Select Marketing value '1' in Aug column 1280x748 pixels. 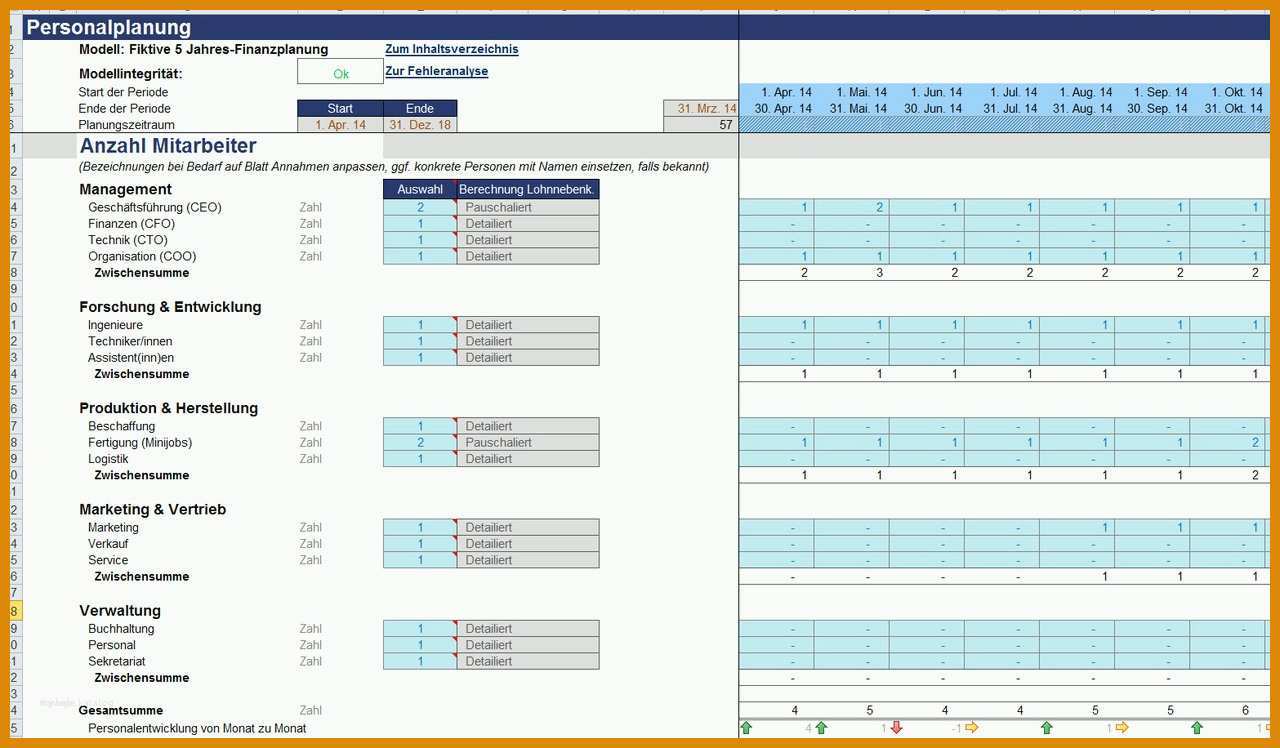tap(1077, 527)
